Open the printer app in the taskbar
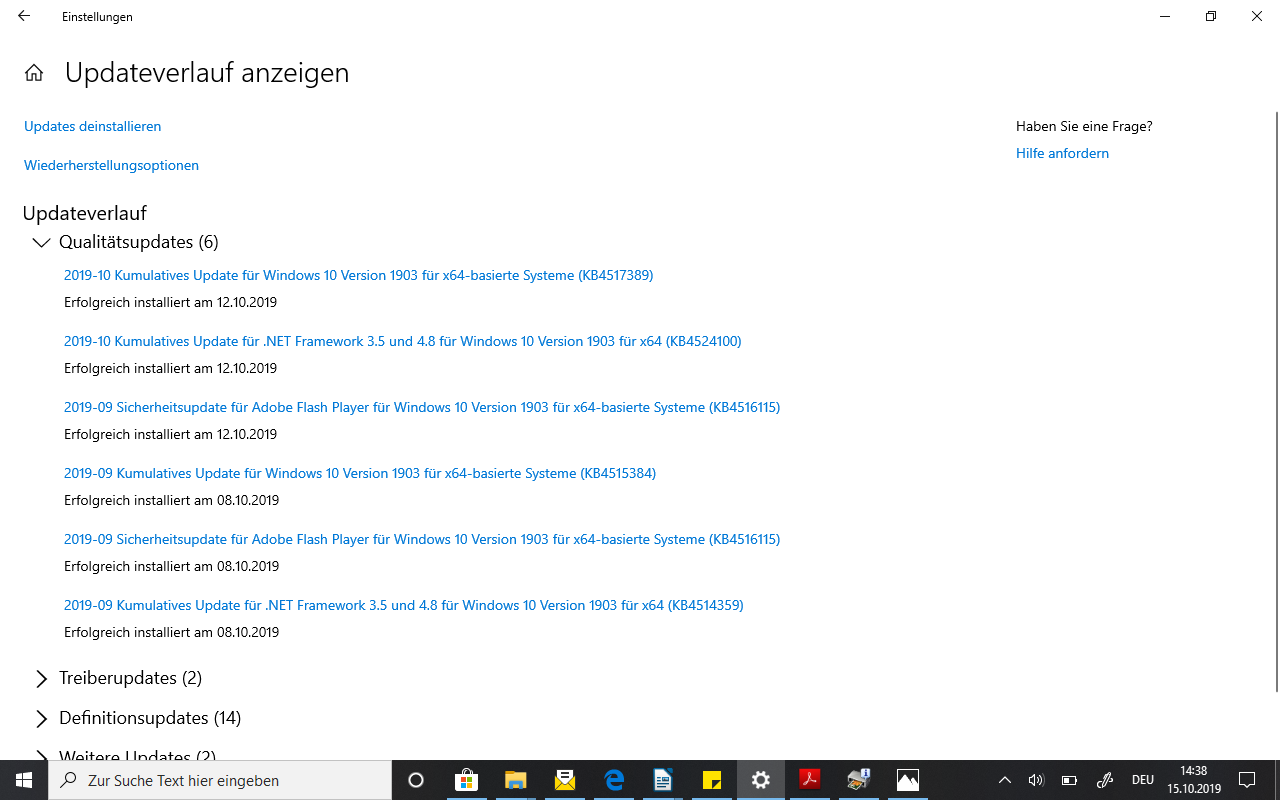This screenshot has width=1280, height=800. [859, 780]
